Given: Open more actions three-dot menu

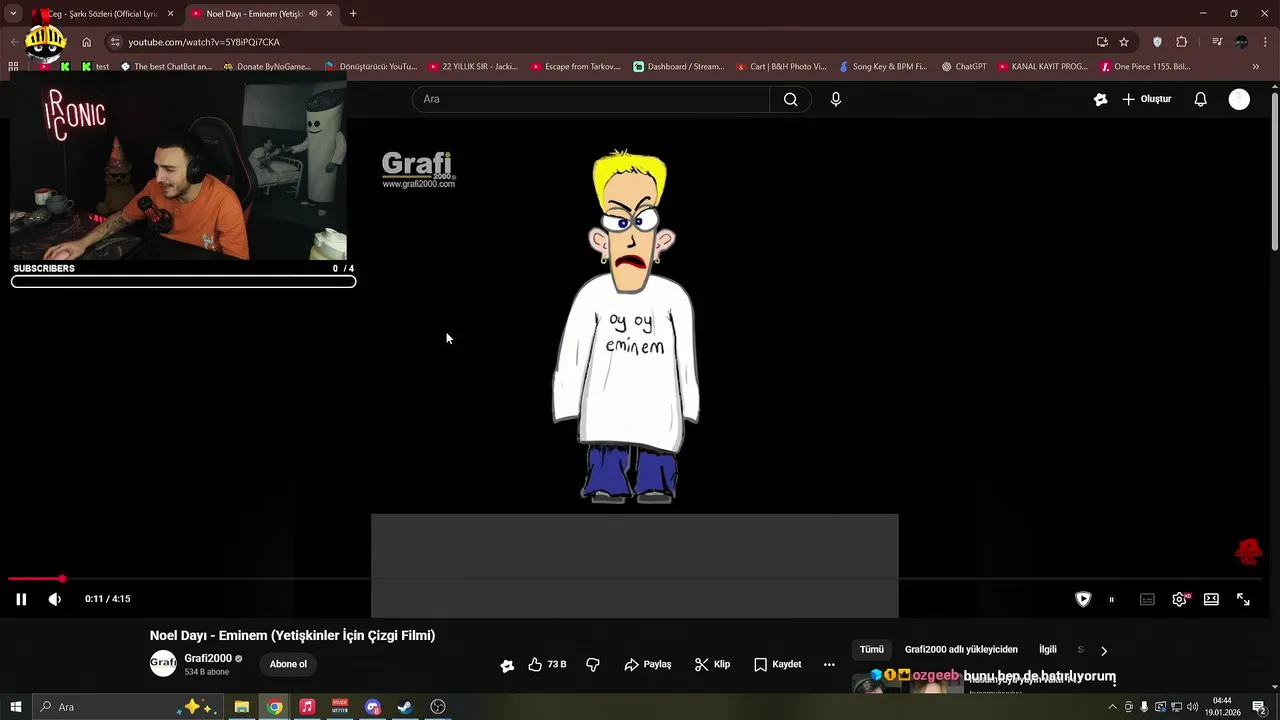Looking at the screenshot, I should click(x=829, y=664).
